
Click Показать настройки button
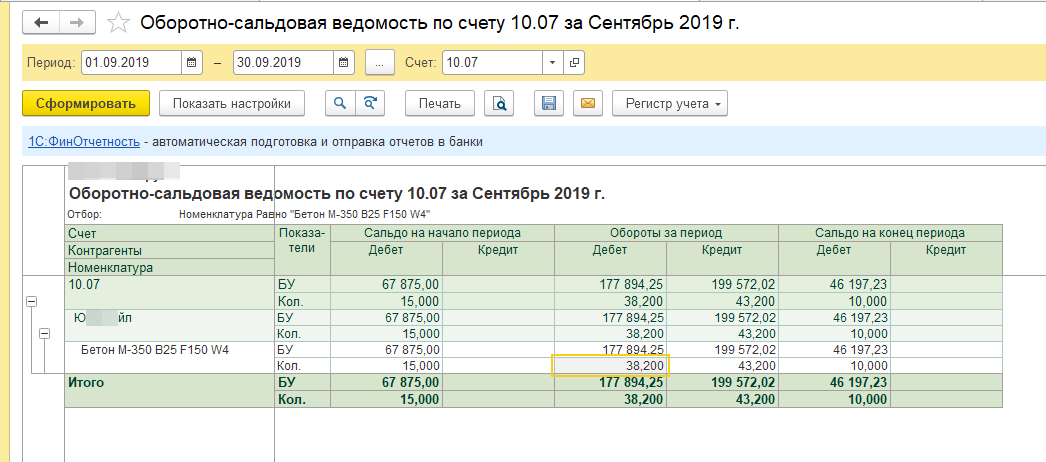pos(231,103)
